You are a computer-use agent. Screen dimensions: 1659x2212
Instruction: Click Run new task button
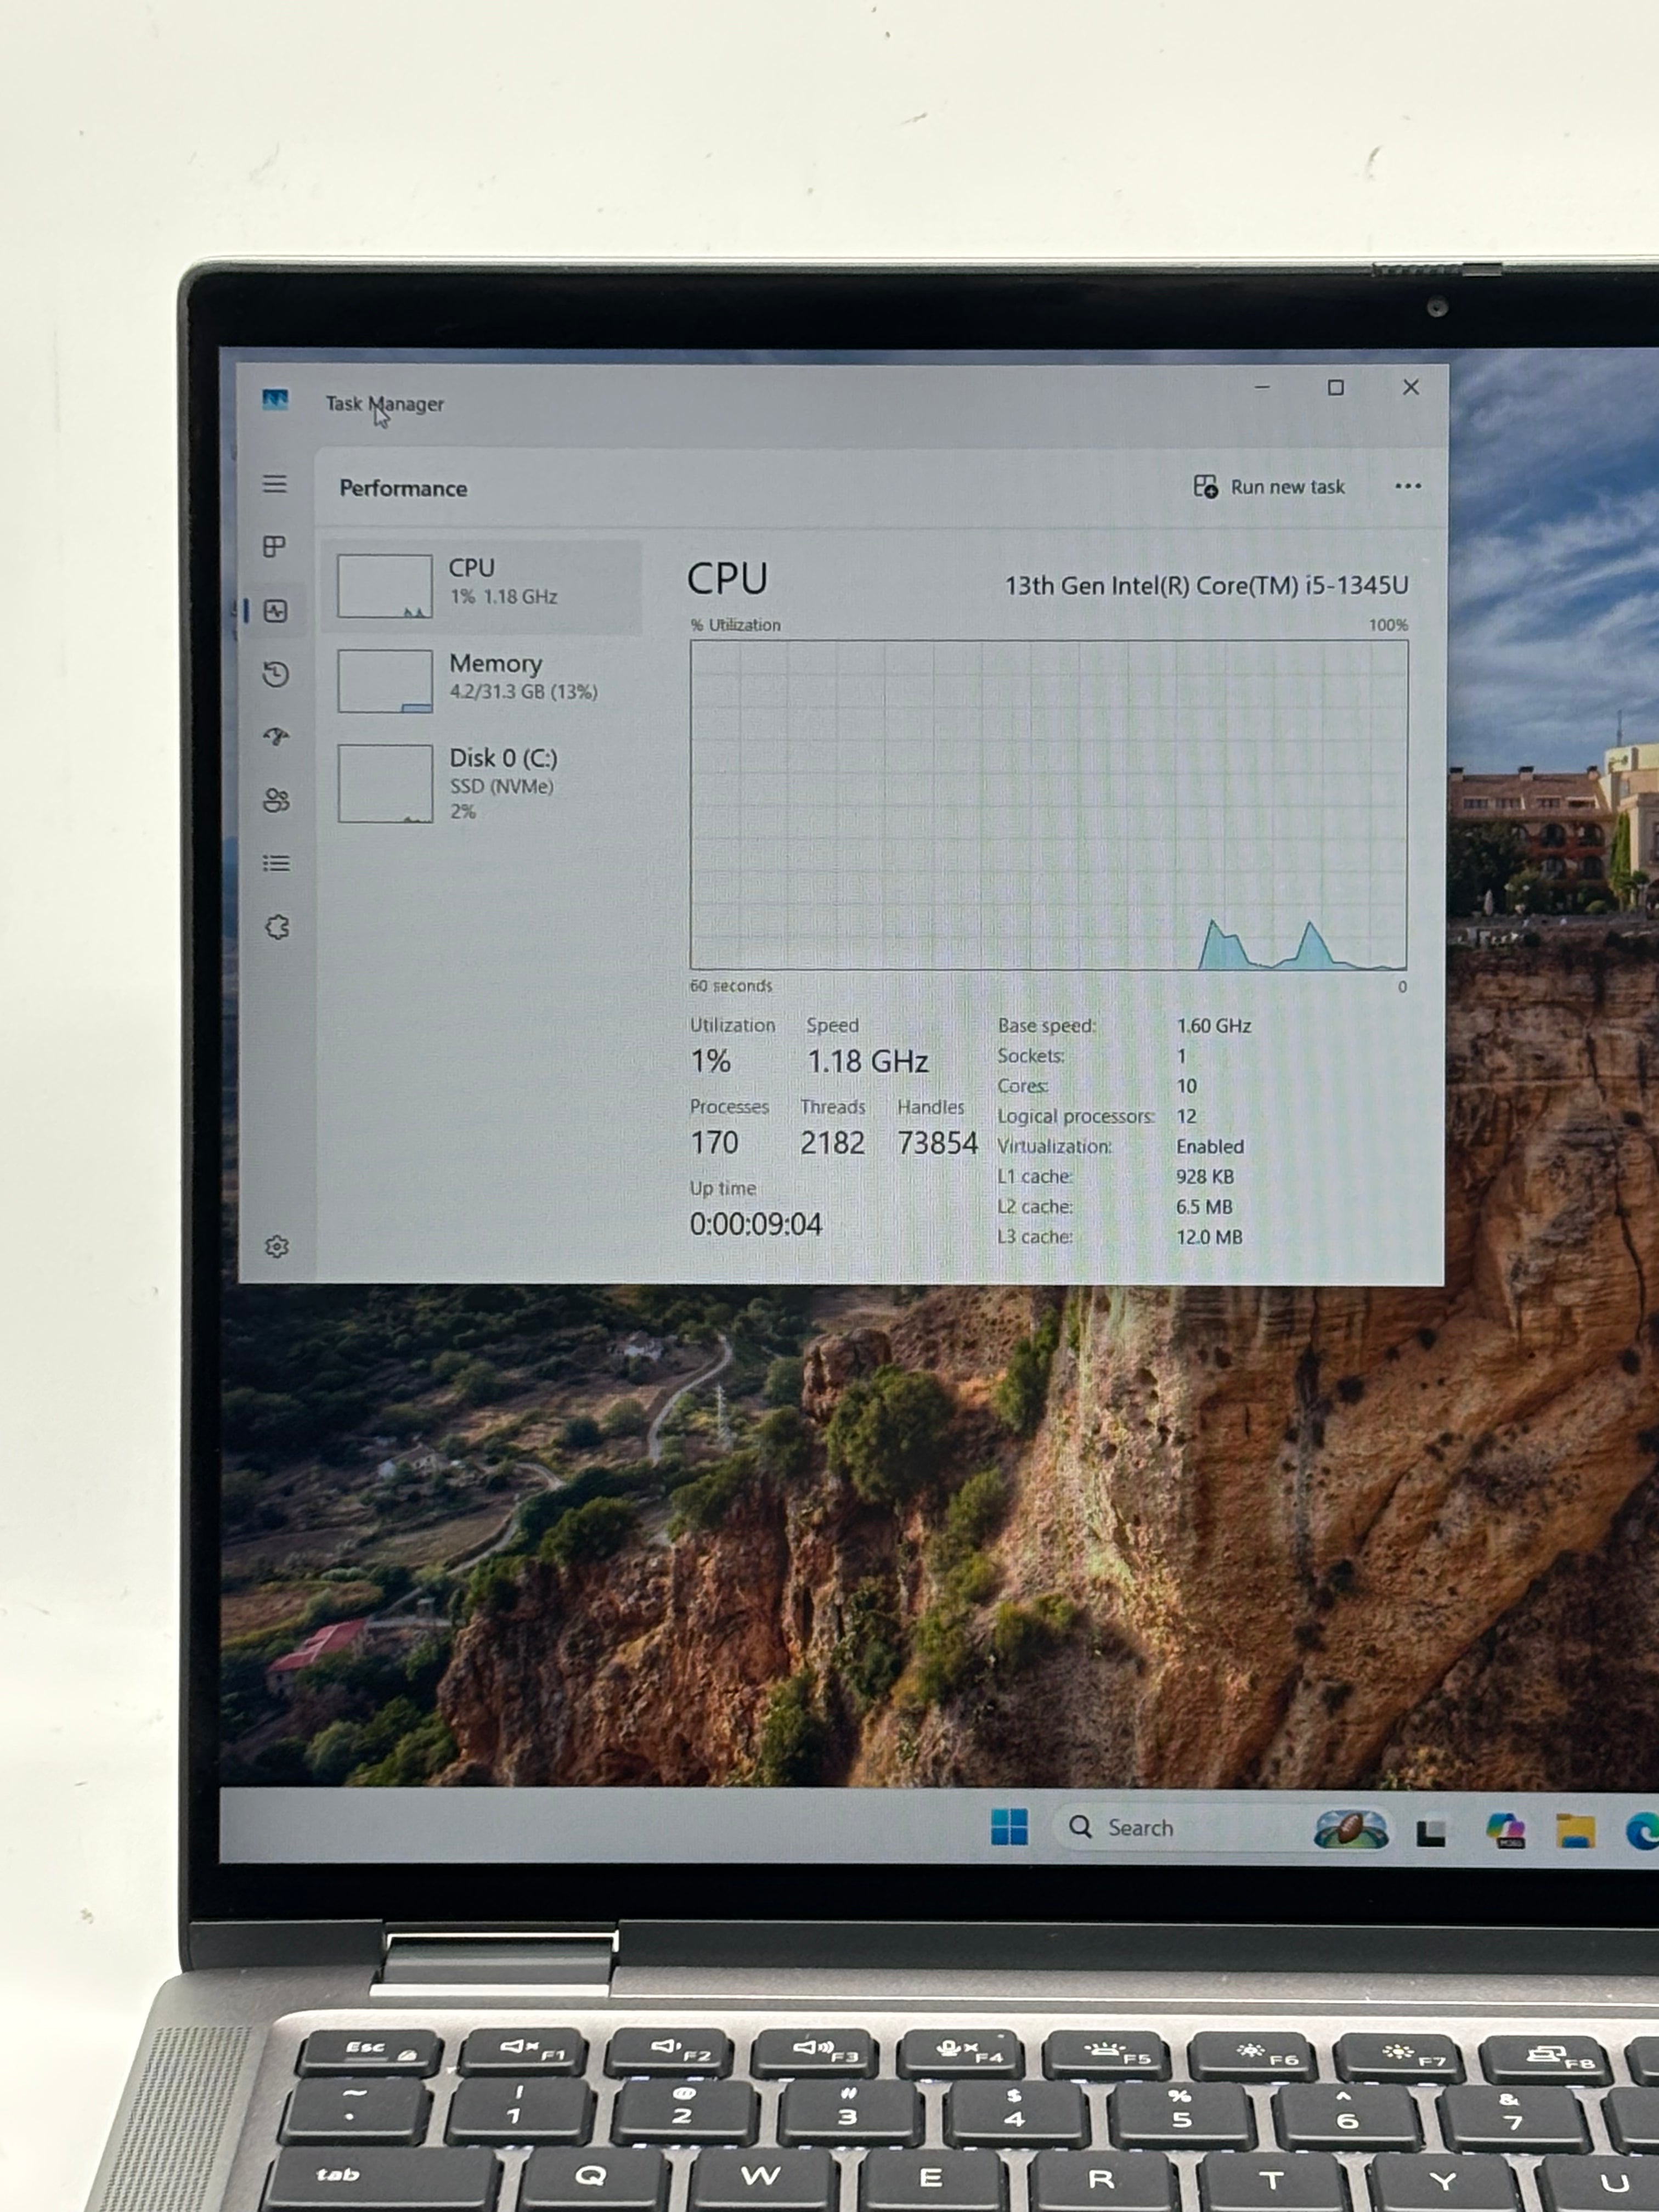tap(1270, 487)
